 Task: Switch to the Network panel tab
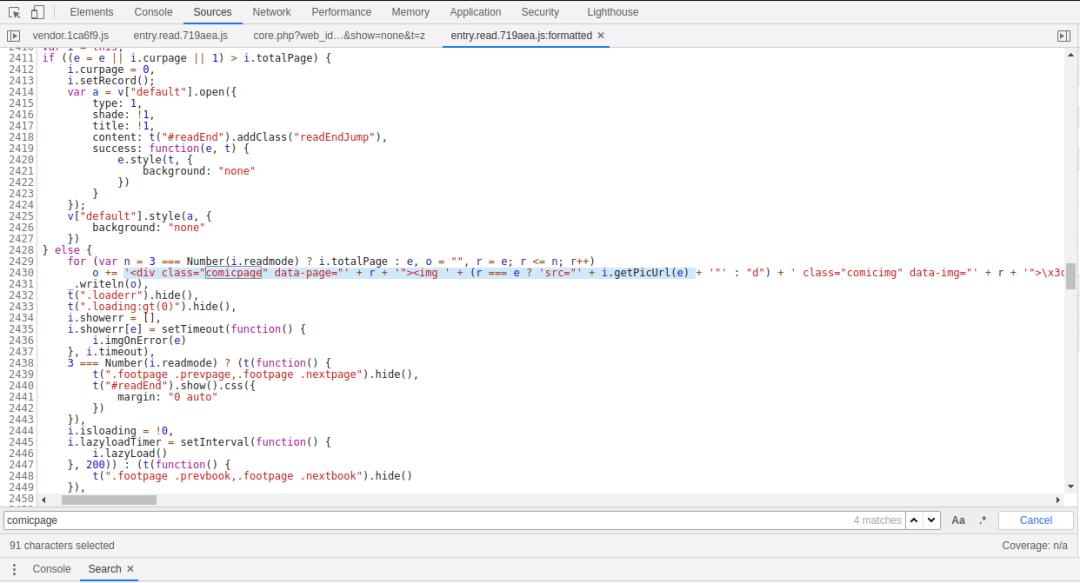pos(271,12)
